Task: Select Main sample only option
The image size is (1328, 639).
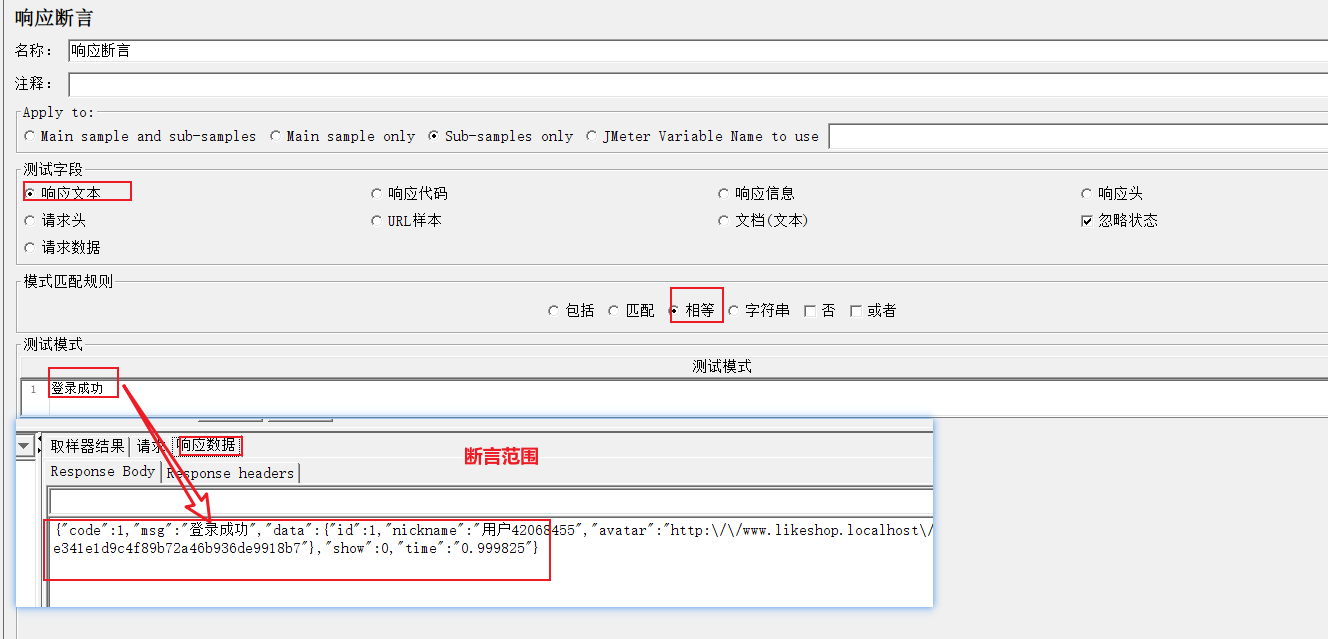Action: pyautogui.click(x=342, y=136)
